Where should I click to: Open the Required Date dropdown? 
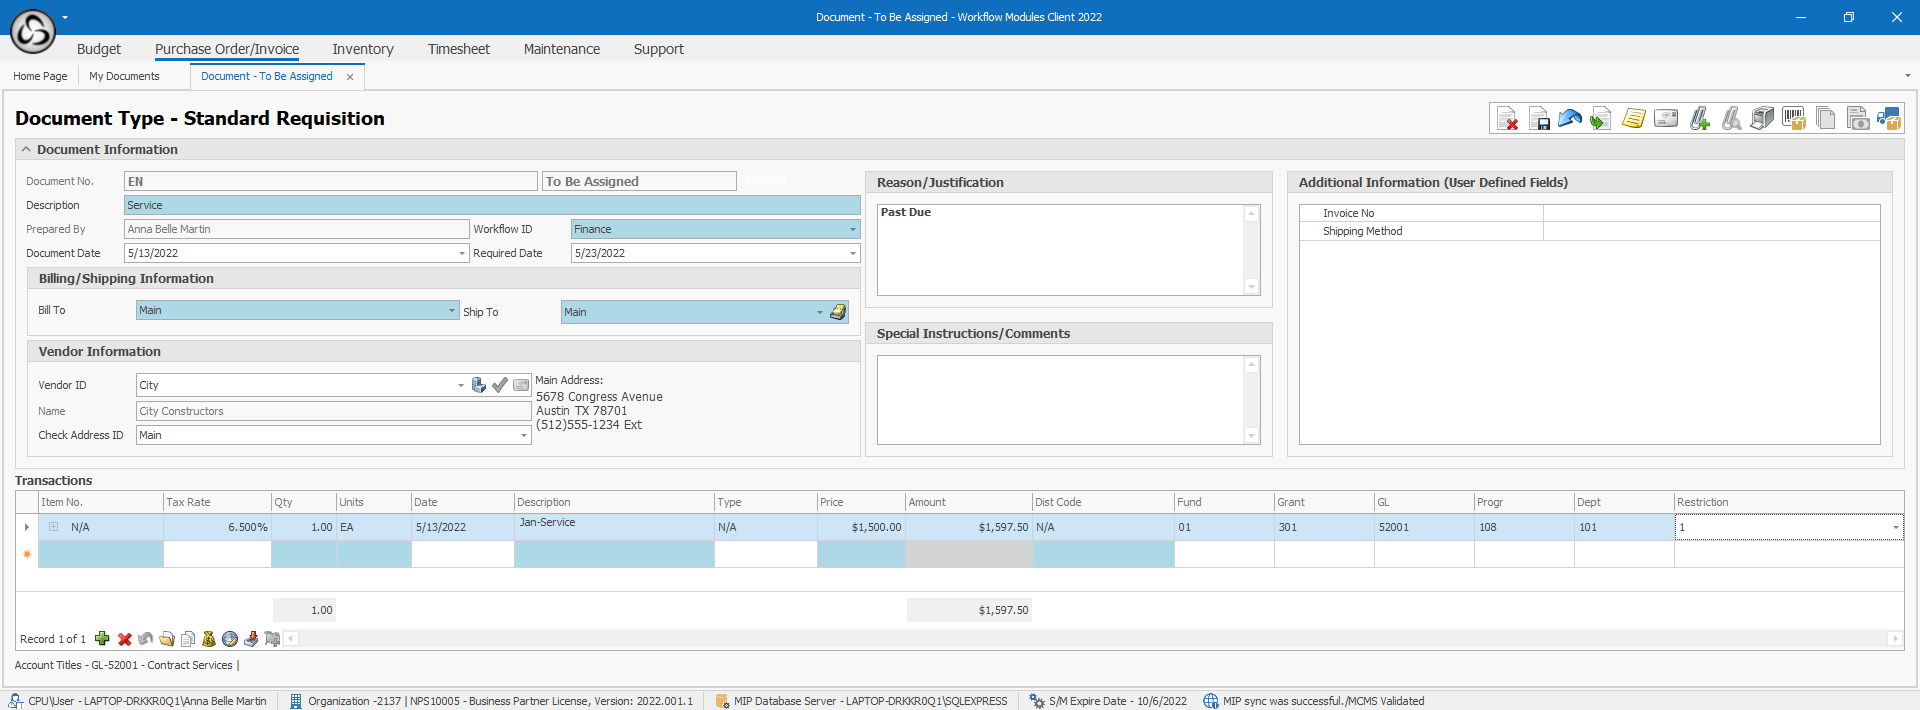click(852, 253)
